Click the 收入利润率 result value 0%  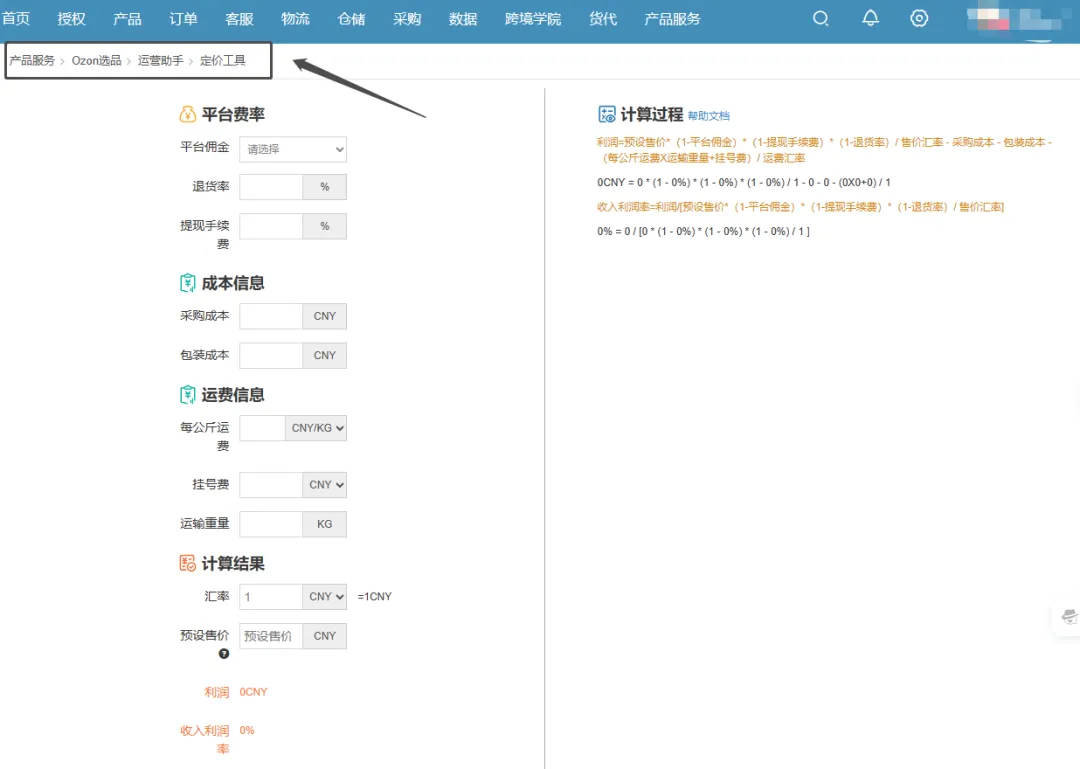click(x=247, y=730)
